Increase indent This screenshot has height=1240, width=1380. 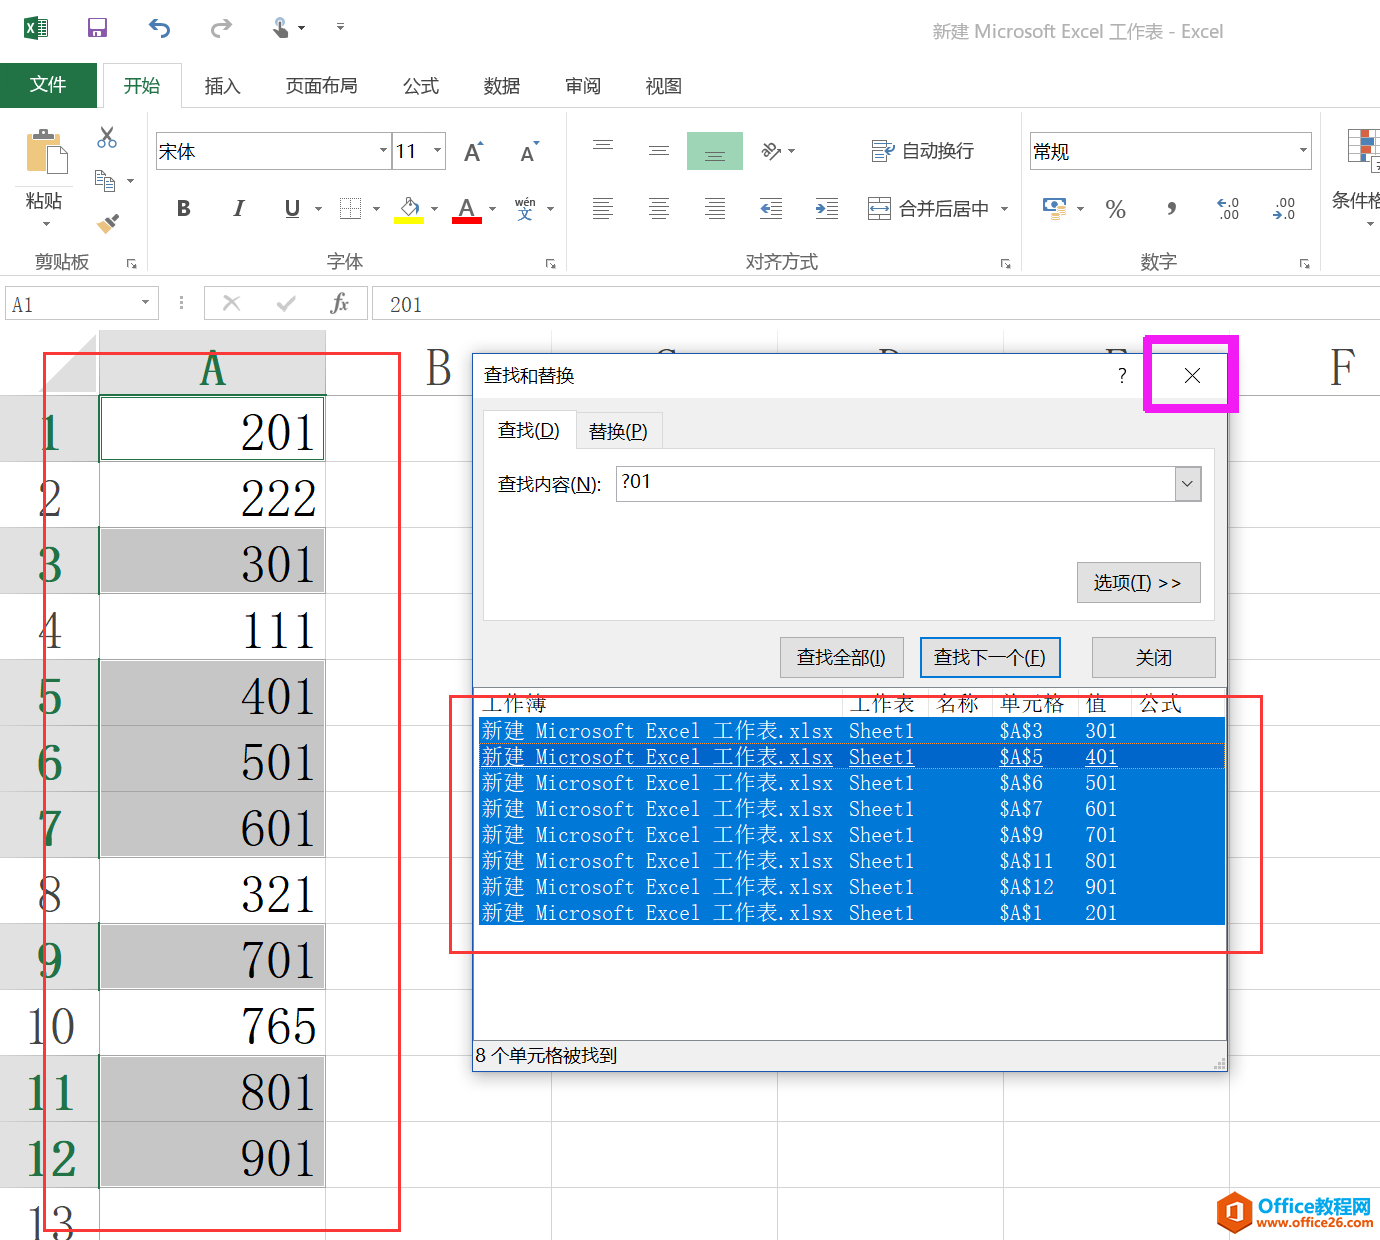click(x=827, y=209)
